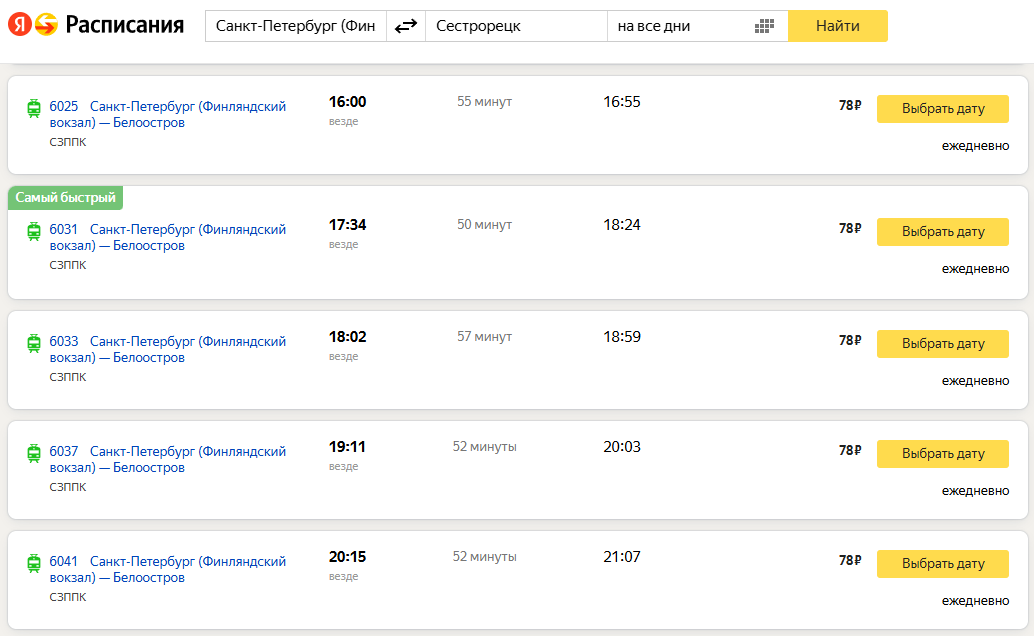The height and width of the screenshot is (636, 1034).
Task: Open route 6025 Санкт-Петербург — Белоостров link
Action: (187, 114)
